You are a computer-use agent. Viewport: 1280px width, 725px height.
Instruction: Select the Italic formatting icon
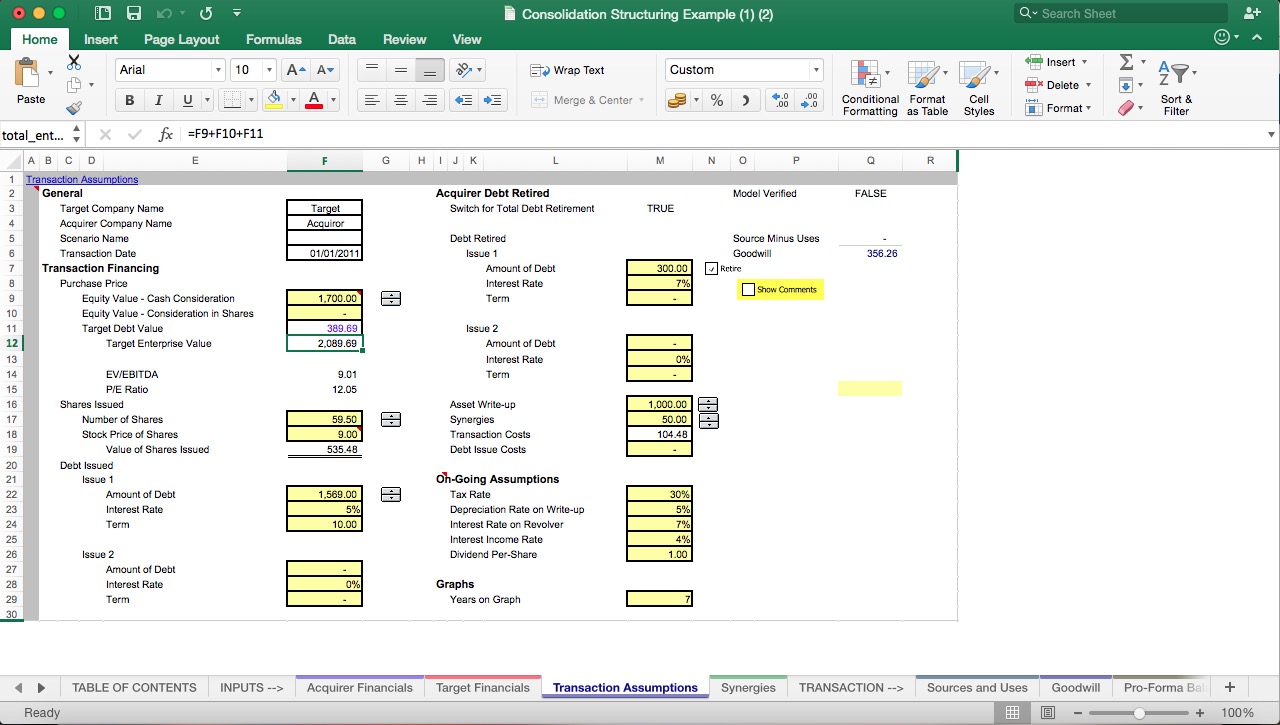click(157, 100)
